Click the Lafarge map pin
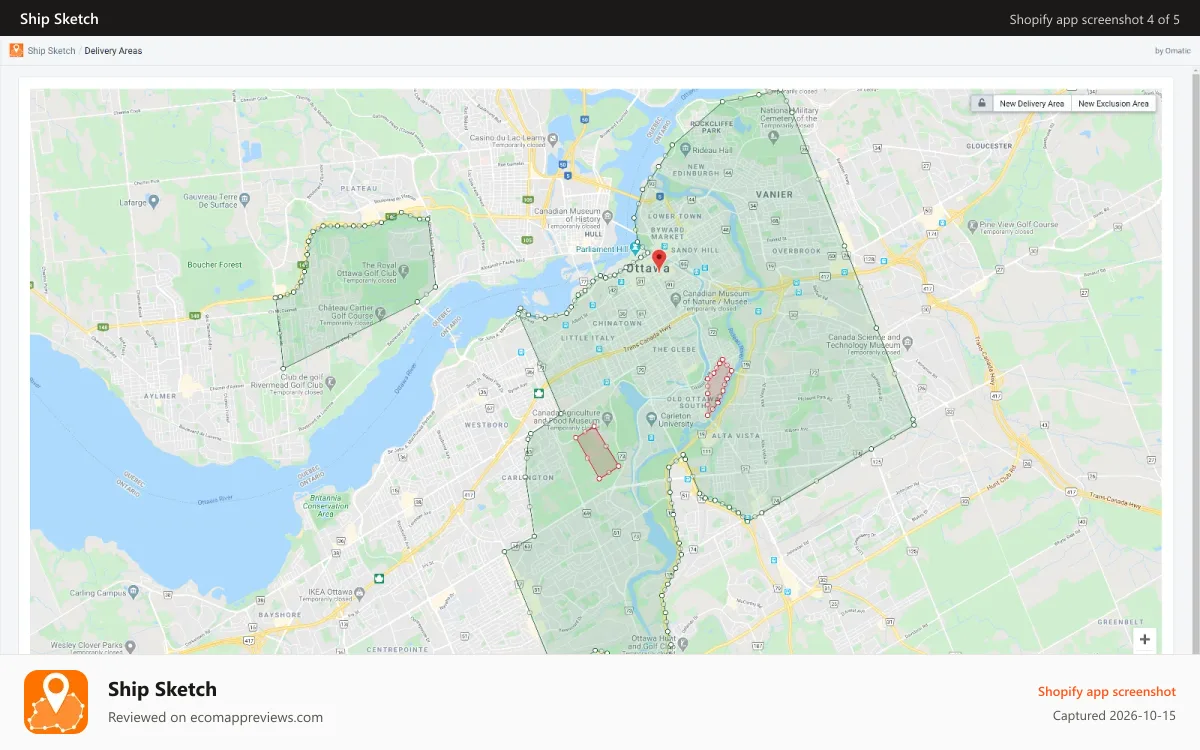Image resolution: width=1200 pixels, height=750 pixels. coord(155,202)
